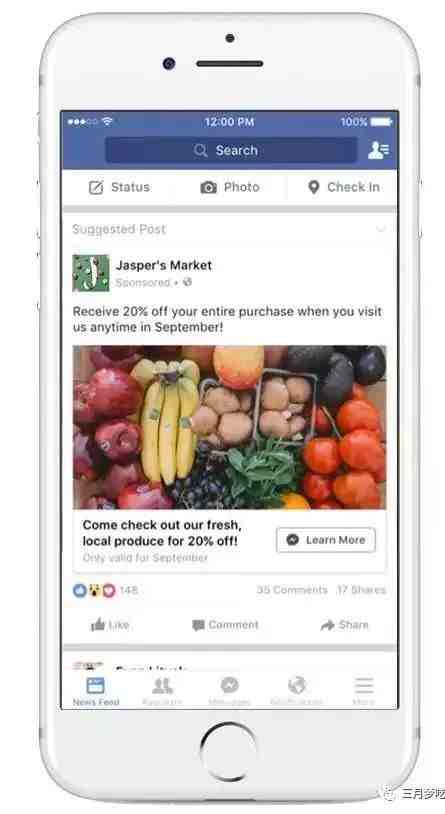The width and height of the screenshot is (445, 814).
Task: Tap the Search field in header
Action: [x=231, y=151]
